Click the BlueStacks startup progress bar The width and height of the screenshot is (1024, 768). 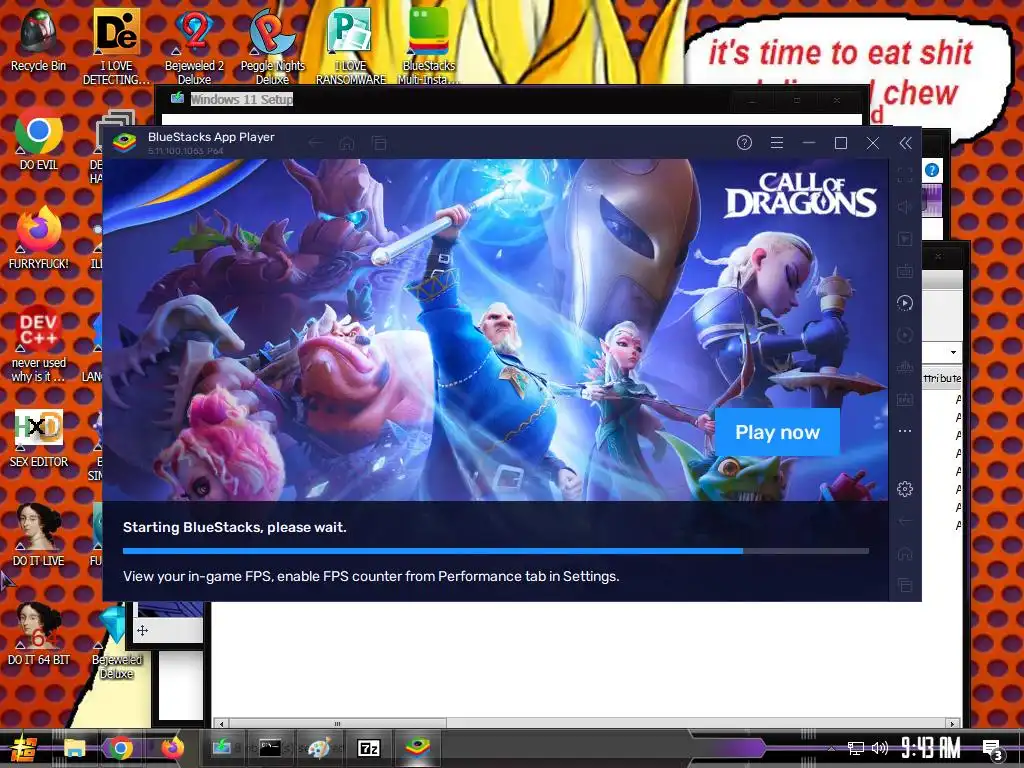click(x=496, y=551)
